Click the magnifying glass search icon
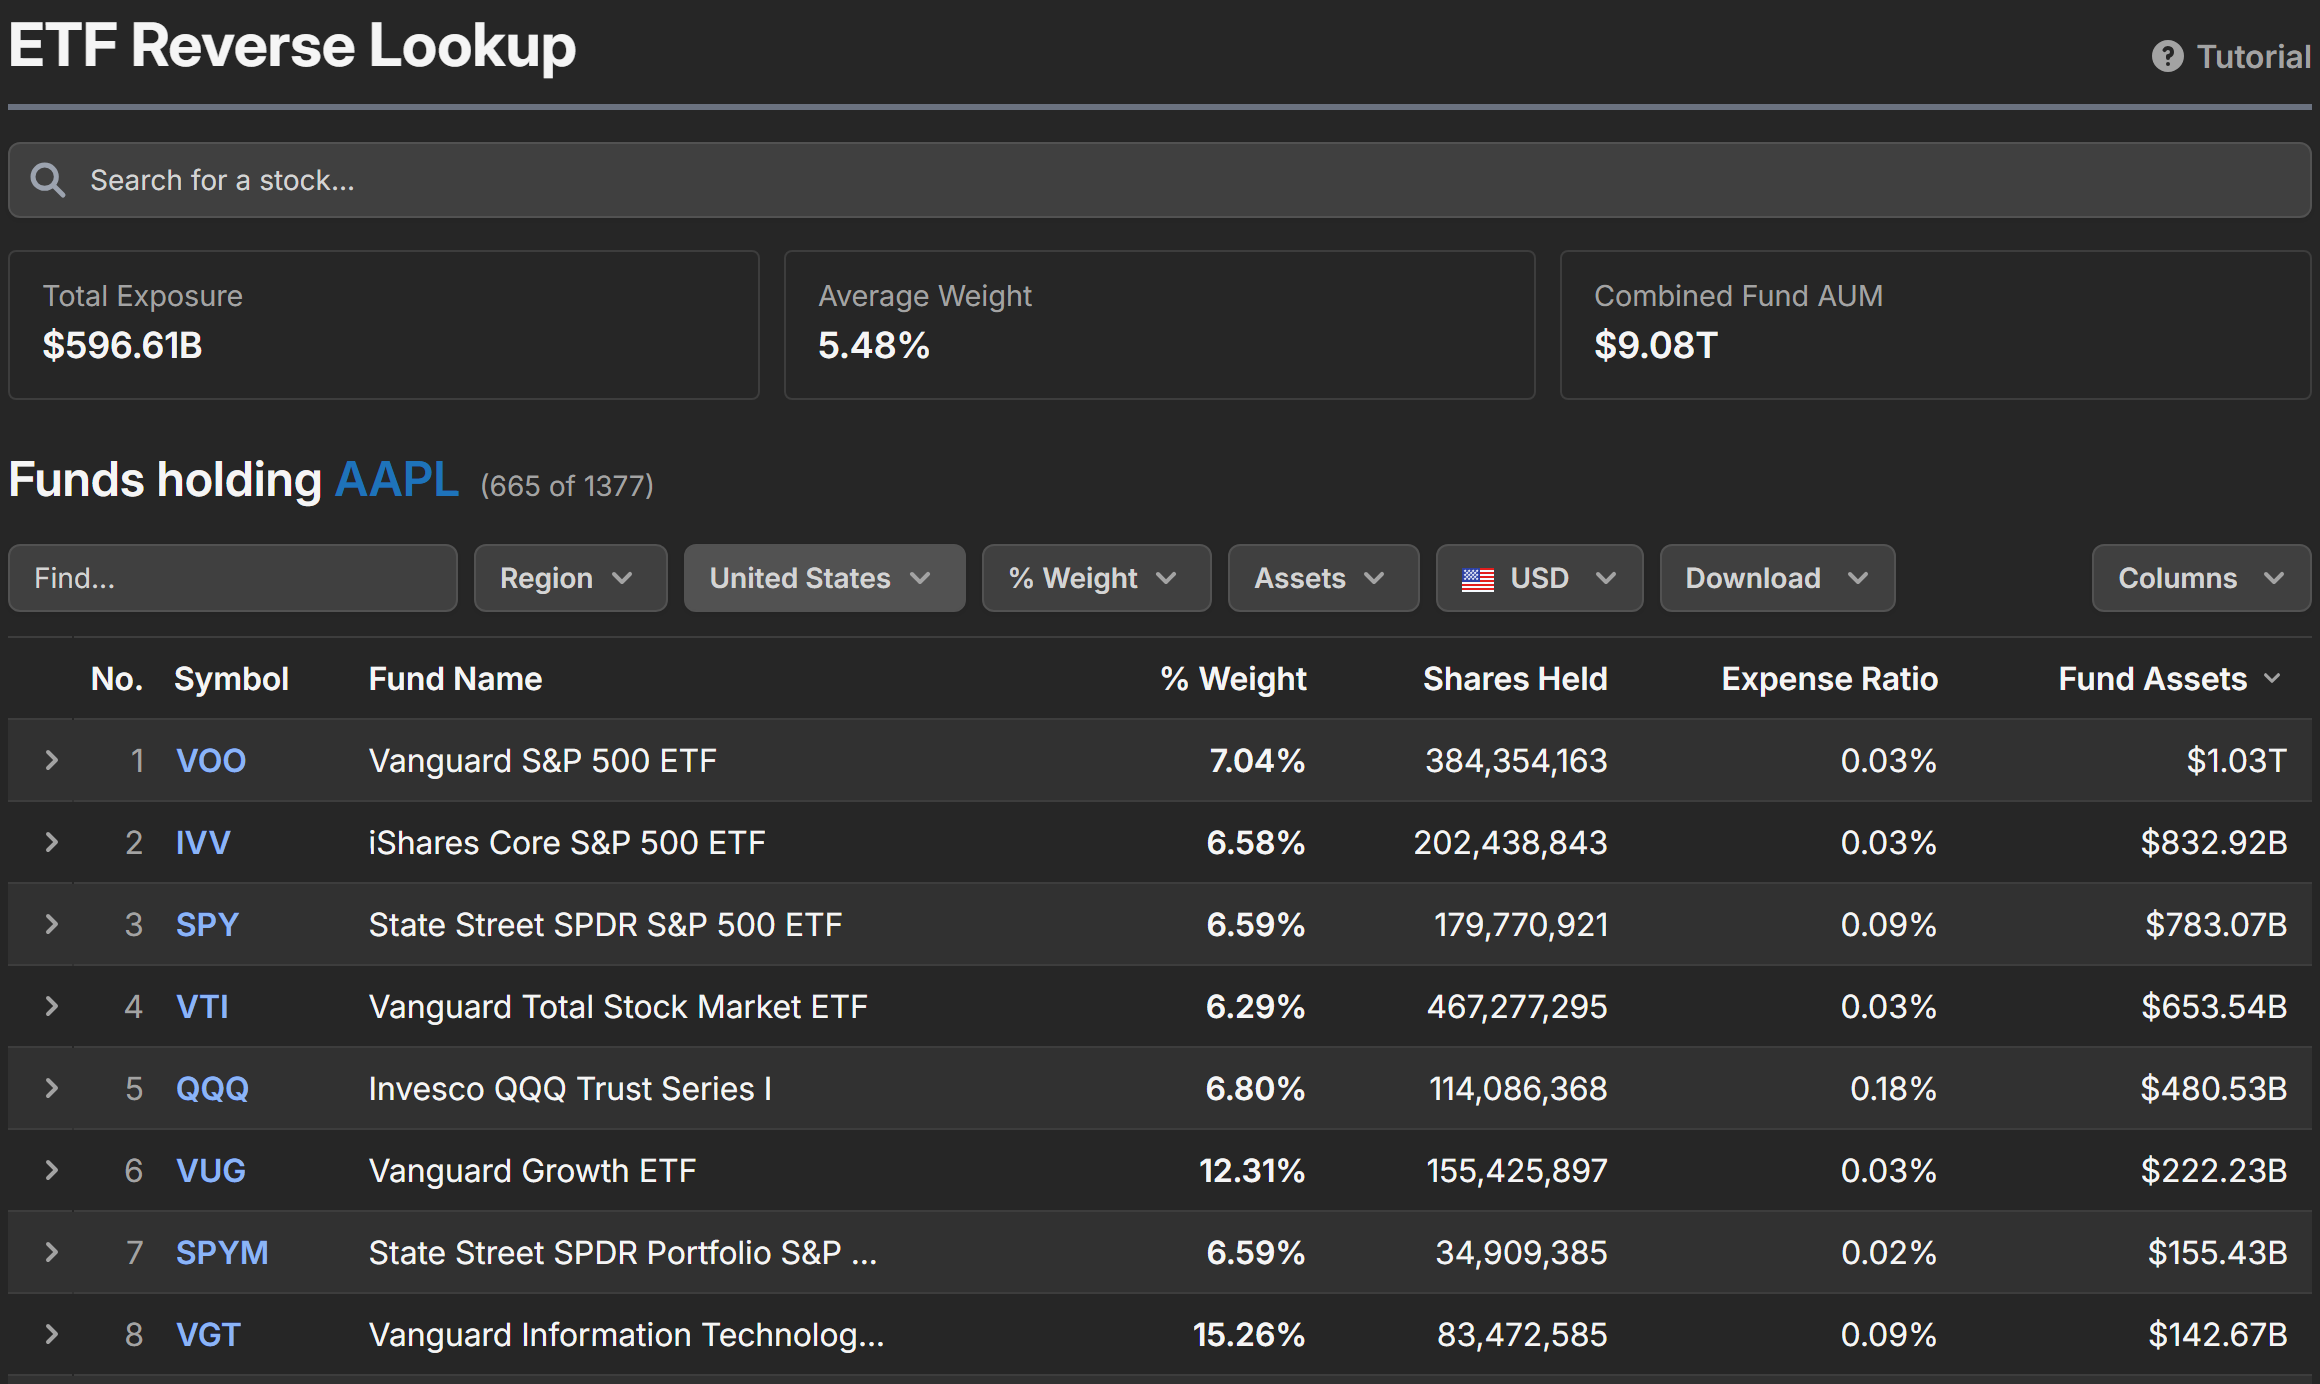 coord(47,180)
